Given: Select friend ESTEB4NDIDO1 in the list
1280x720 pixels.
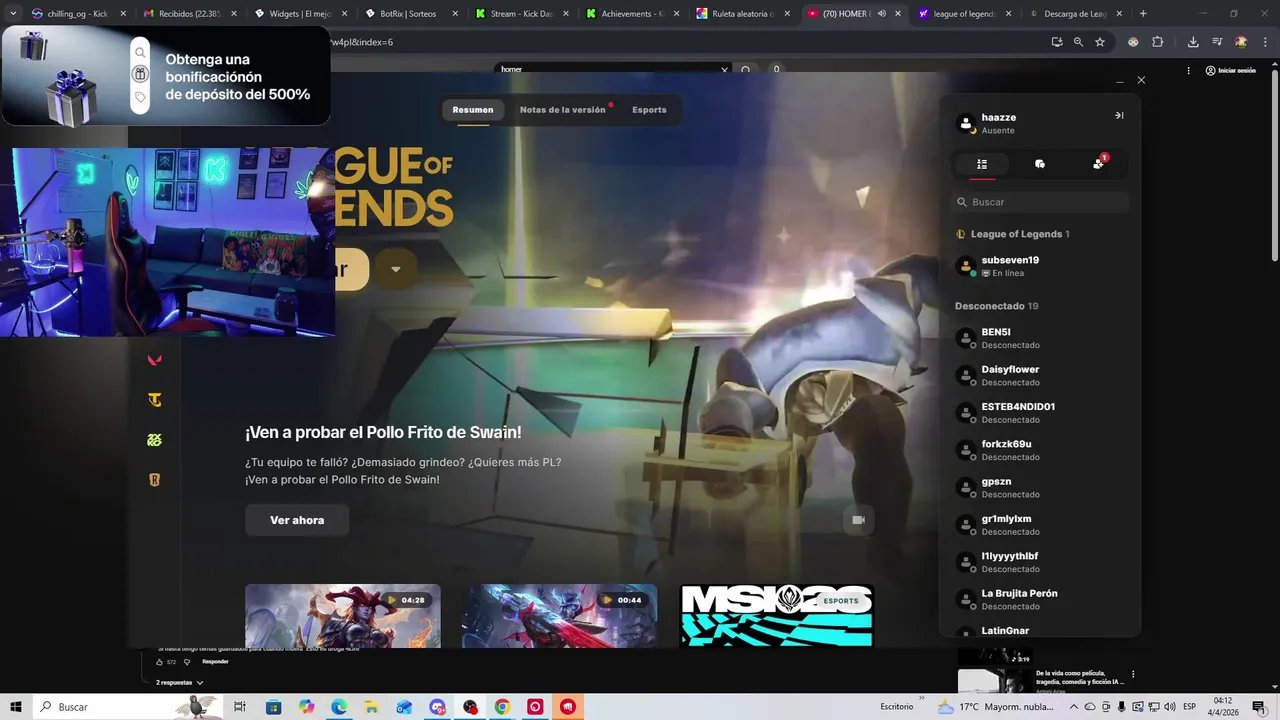Looking at the screenshot, I should point(1040,413).
